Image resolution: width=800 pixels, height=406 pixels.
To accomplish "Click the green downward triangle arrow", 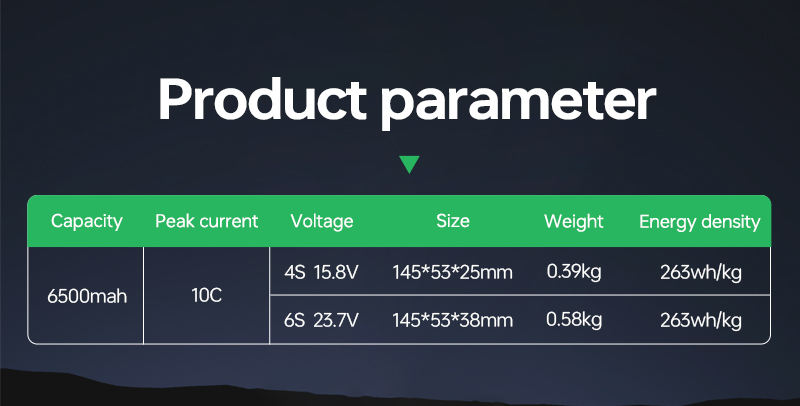I will (x=408, y=164).
